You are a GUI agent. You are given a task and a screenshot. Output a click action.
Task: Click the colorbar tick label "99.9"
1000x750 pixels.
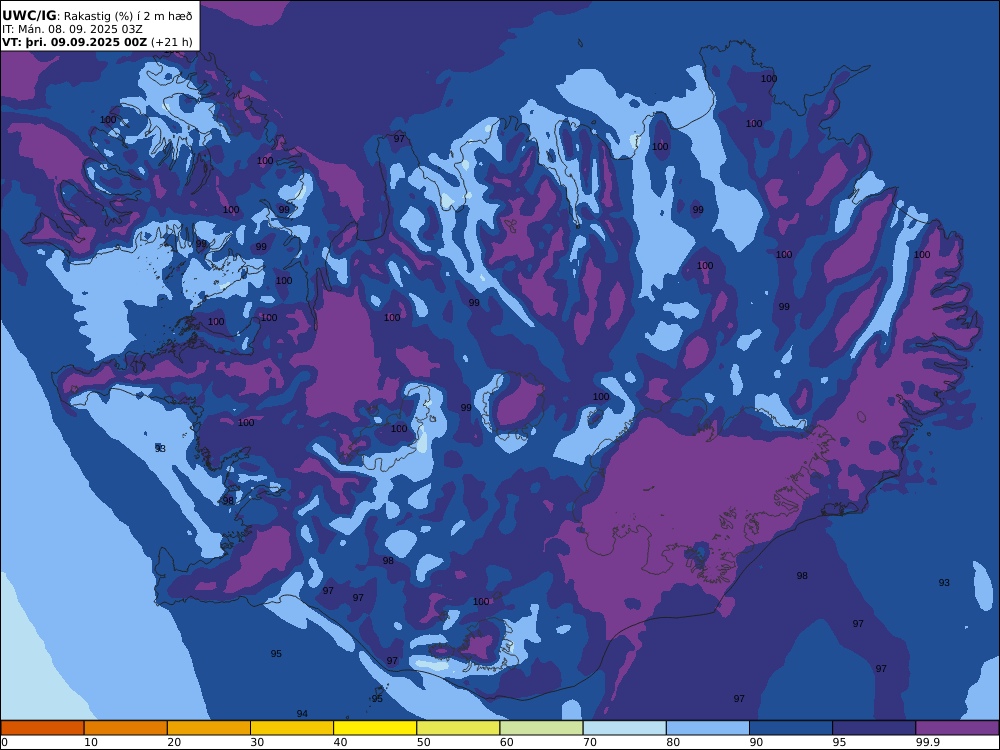coord(927,742)
